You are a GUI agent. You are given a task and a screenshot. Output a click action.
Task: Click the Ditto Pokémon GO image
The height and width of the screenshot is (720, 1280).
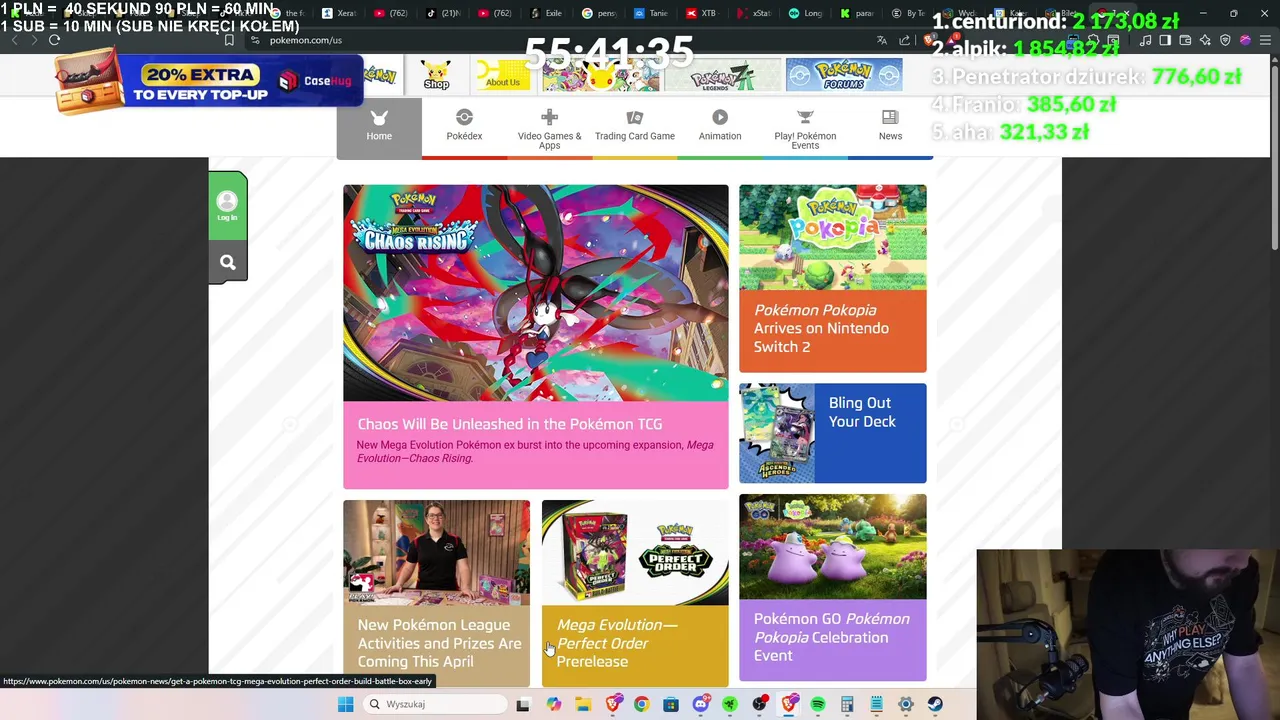tap(833, 546)
